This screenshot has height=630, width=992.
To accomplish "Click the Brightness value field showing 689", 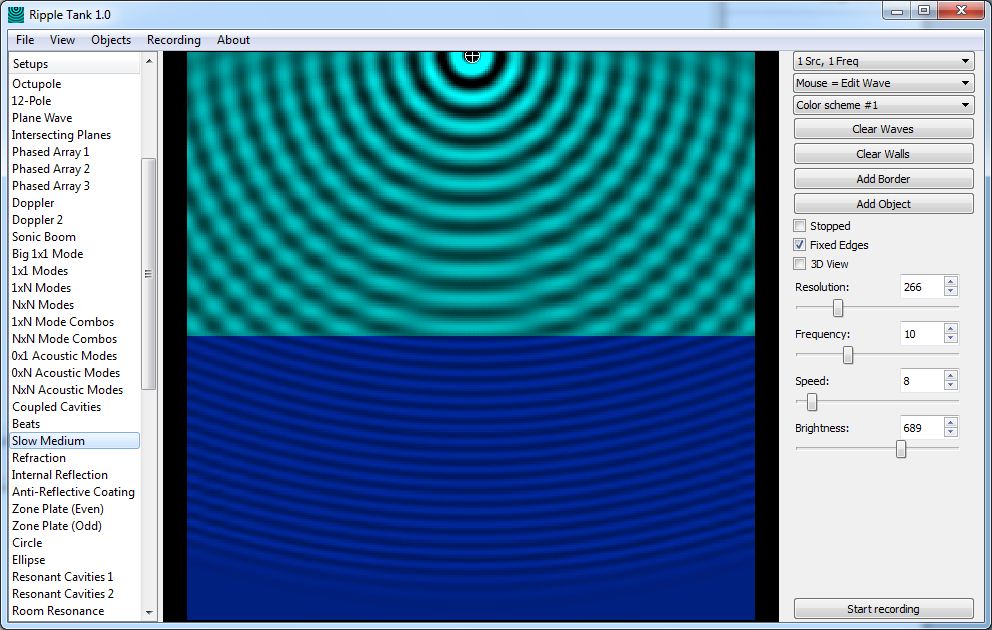I will (922, 428).
